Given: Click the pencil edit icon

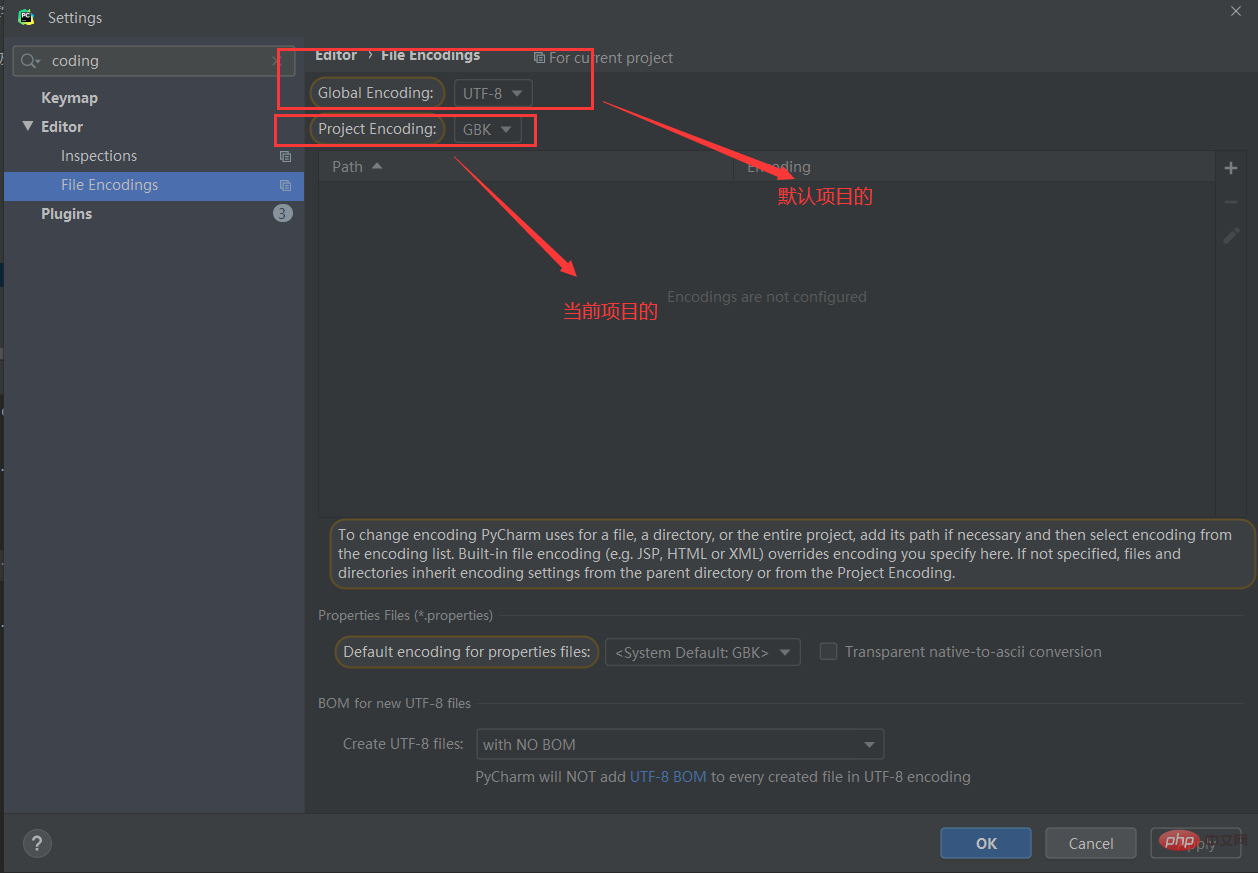Looking at the screenshot, I should pos(1231,236).
